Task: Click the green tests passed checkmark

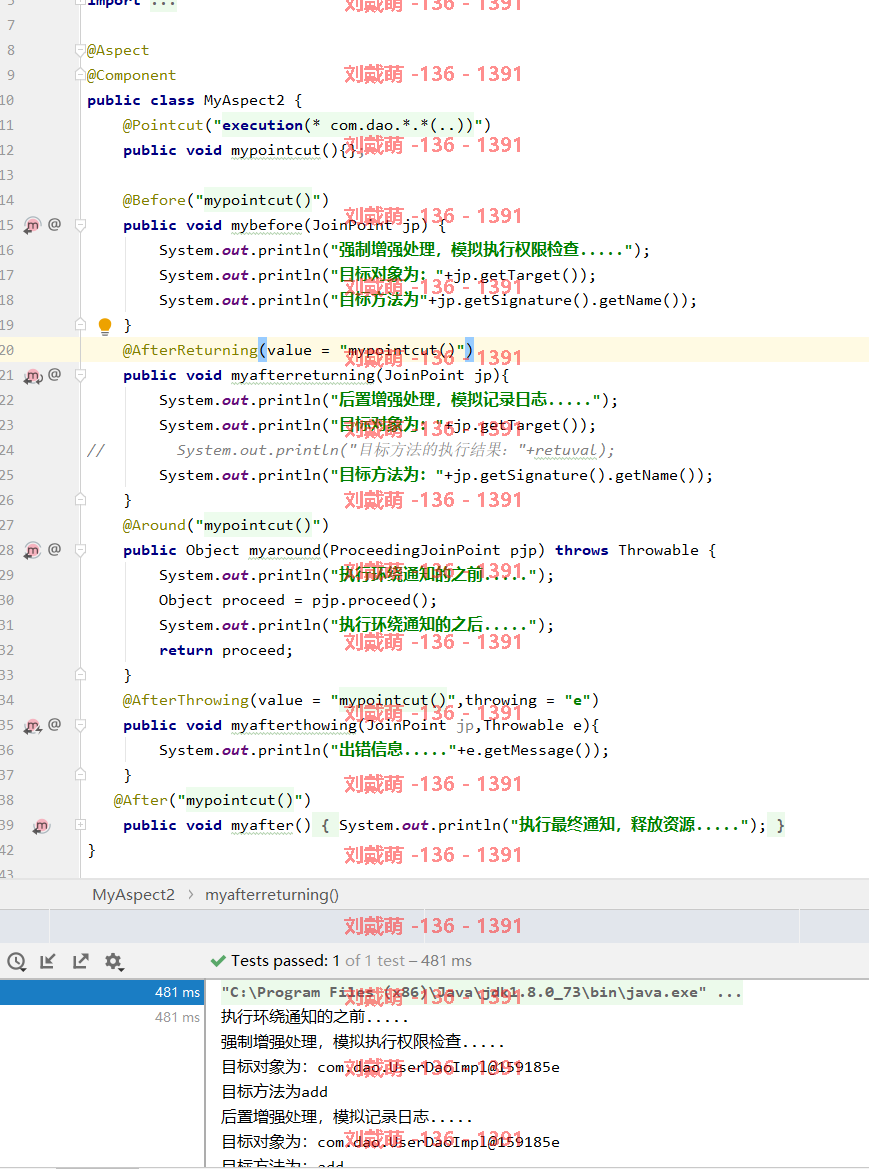Action: click(218, 961)
